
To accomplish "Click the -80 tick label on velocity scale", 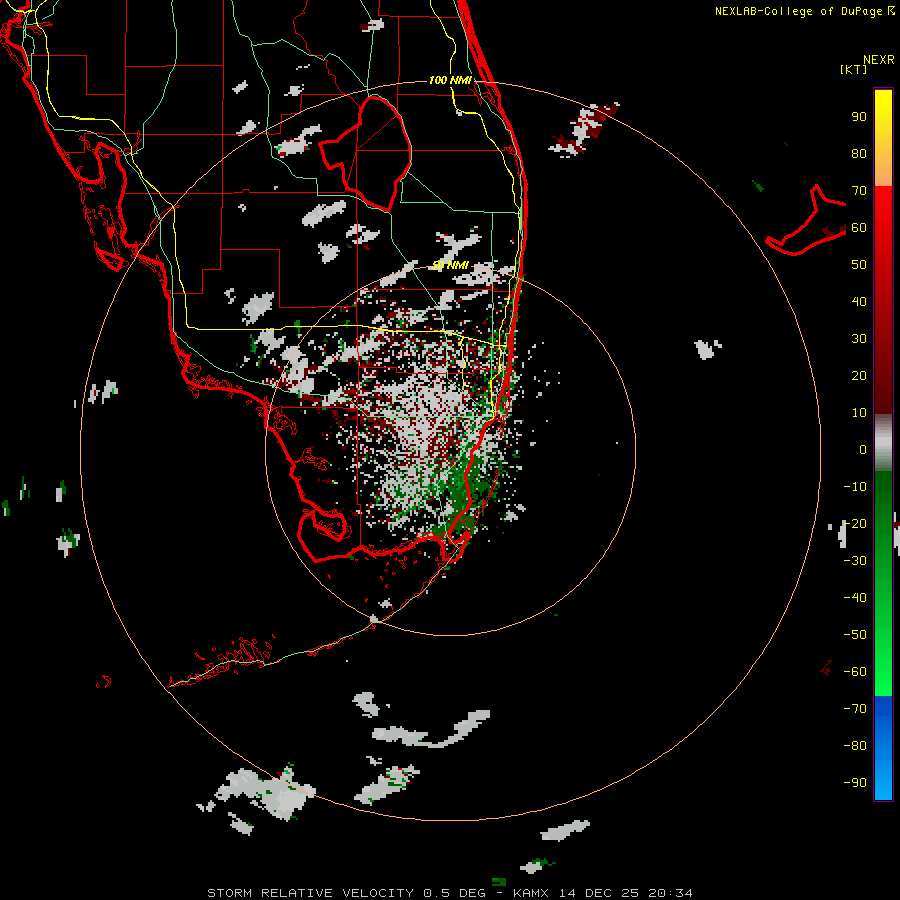I will pyautogui.click(x=855, y=746).
